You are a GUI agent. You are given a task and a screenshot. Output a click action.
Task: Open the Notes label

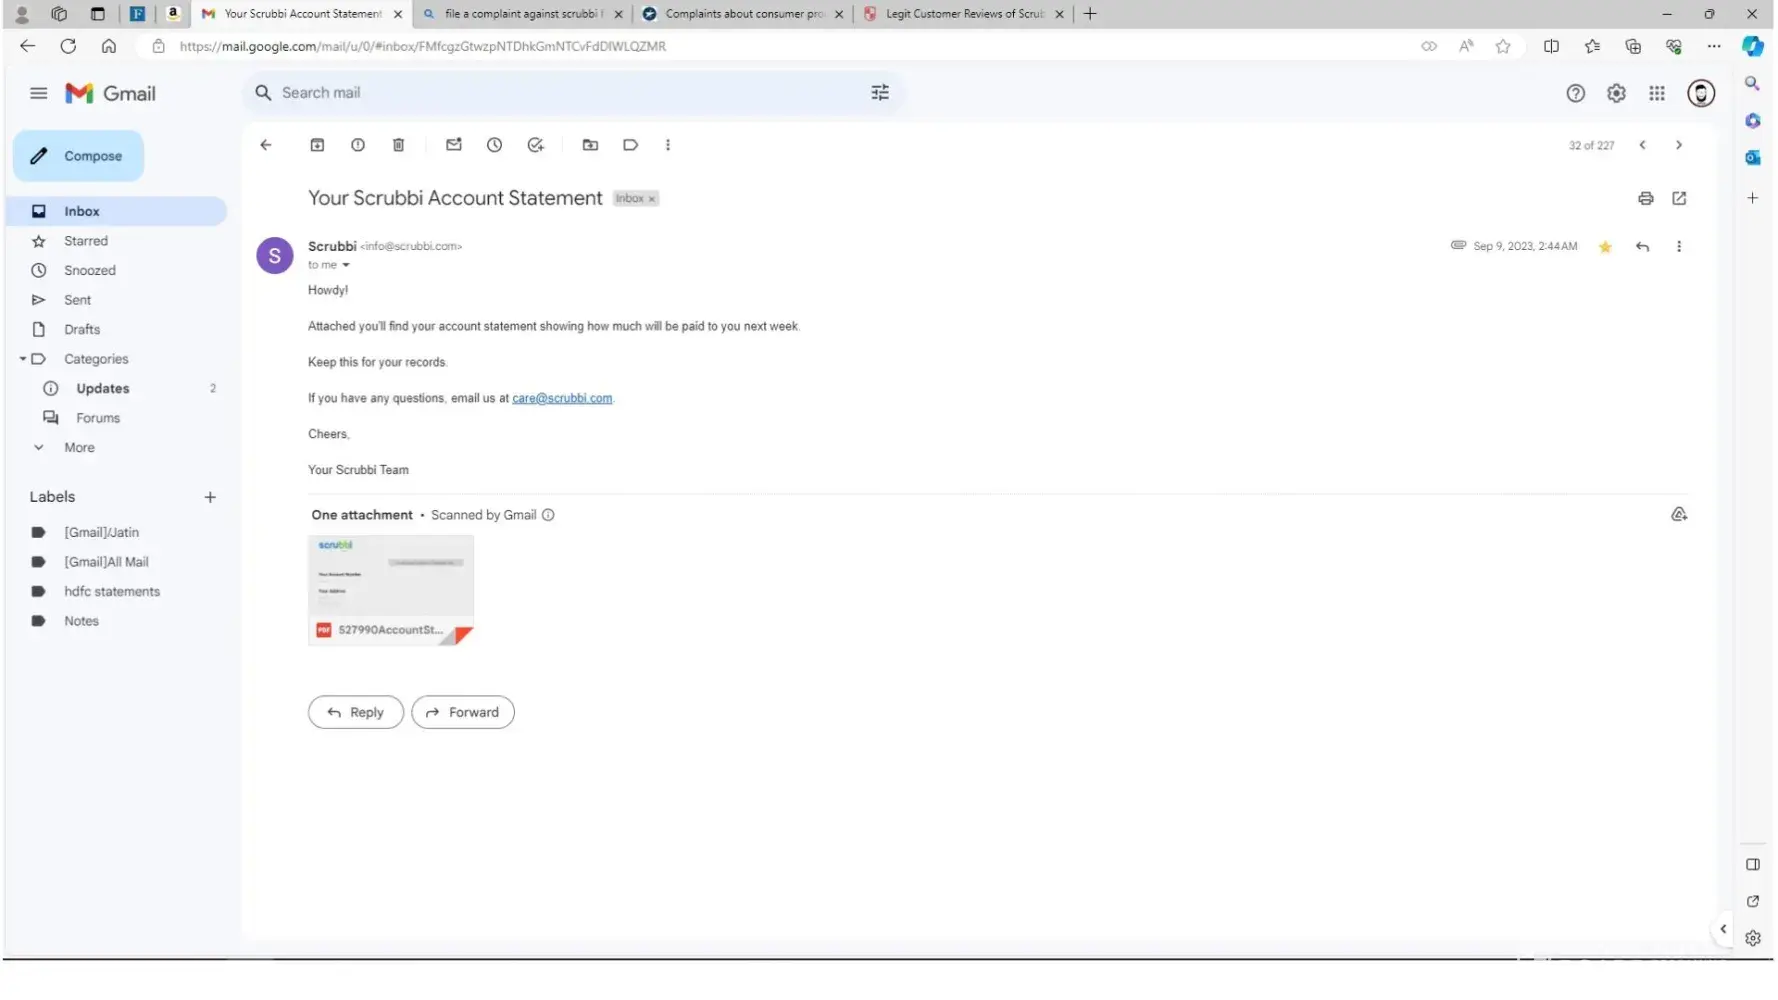point(81,622)
